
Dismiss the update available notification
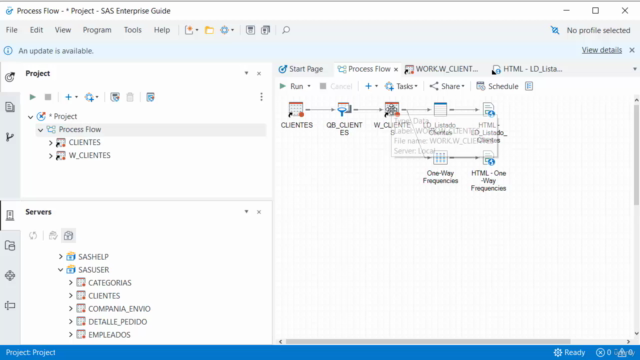pos(632,50)
